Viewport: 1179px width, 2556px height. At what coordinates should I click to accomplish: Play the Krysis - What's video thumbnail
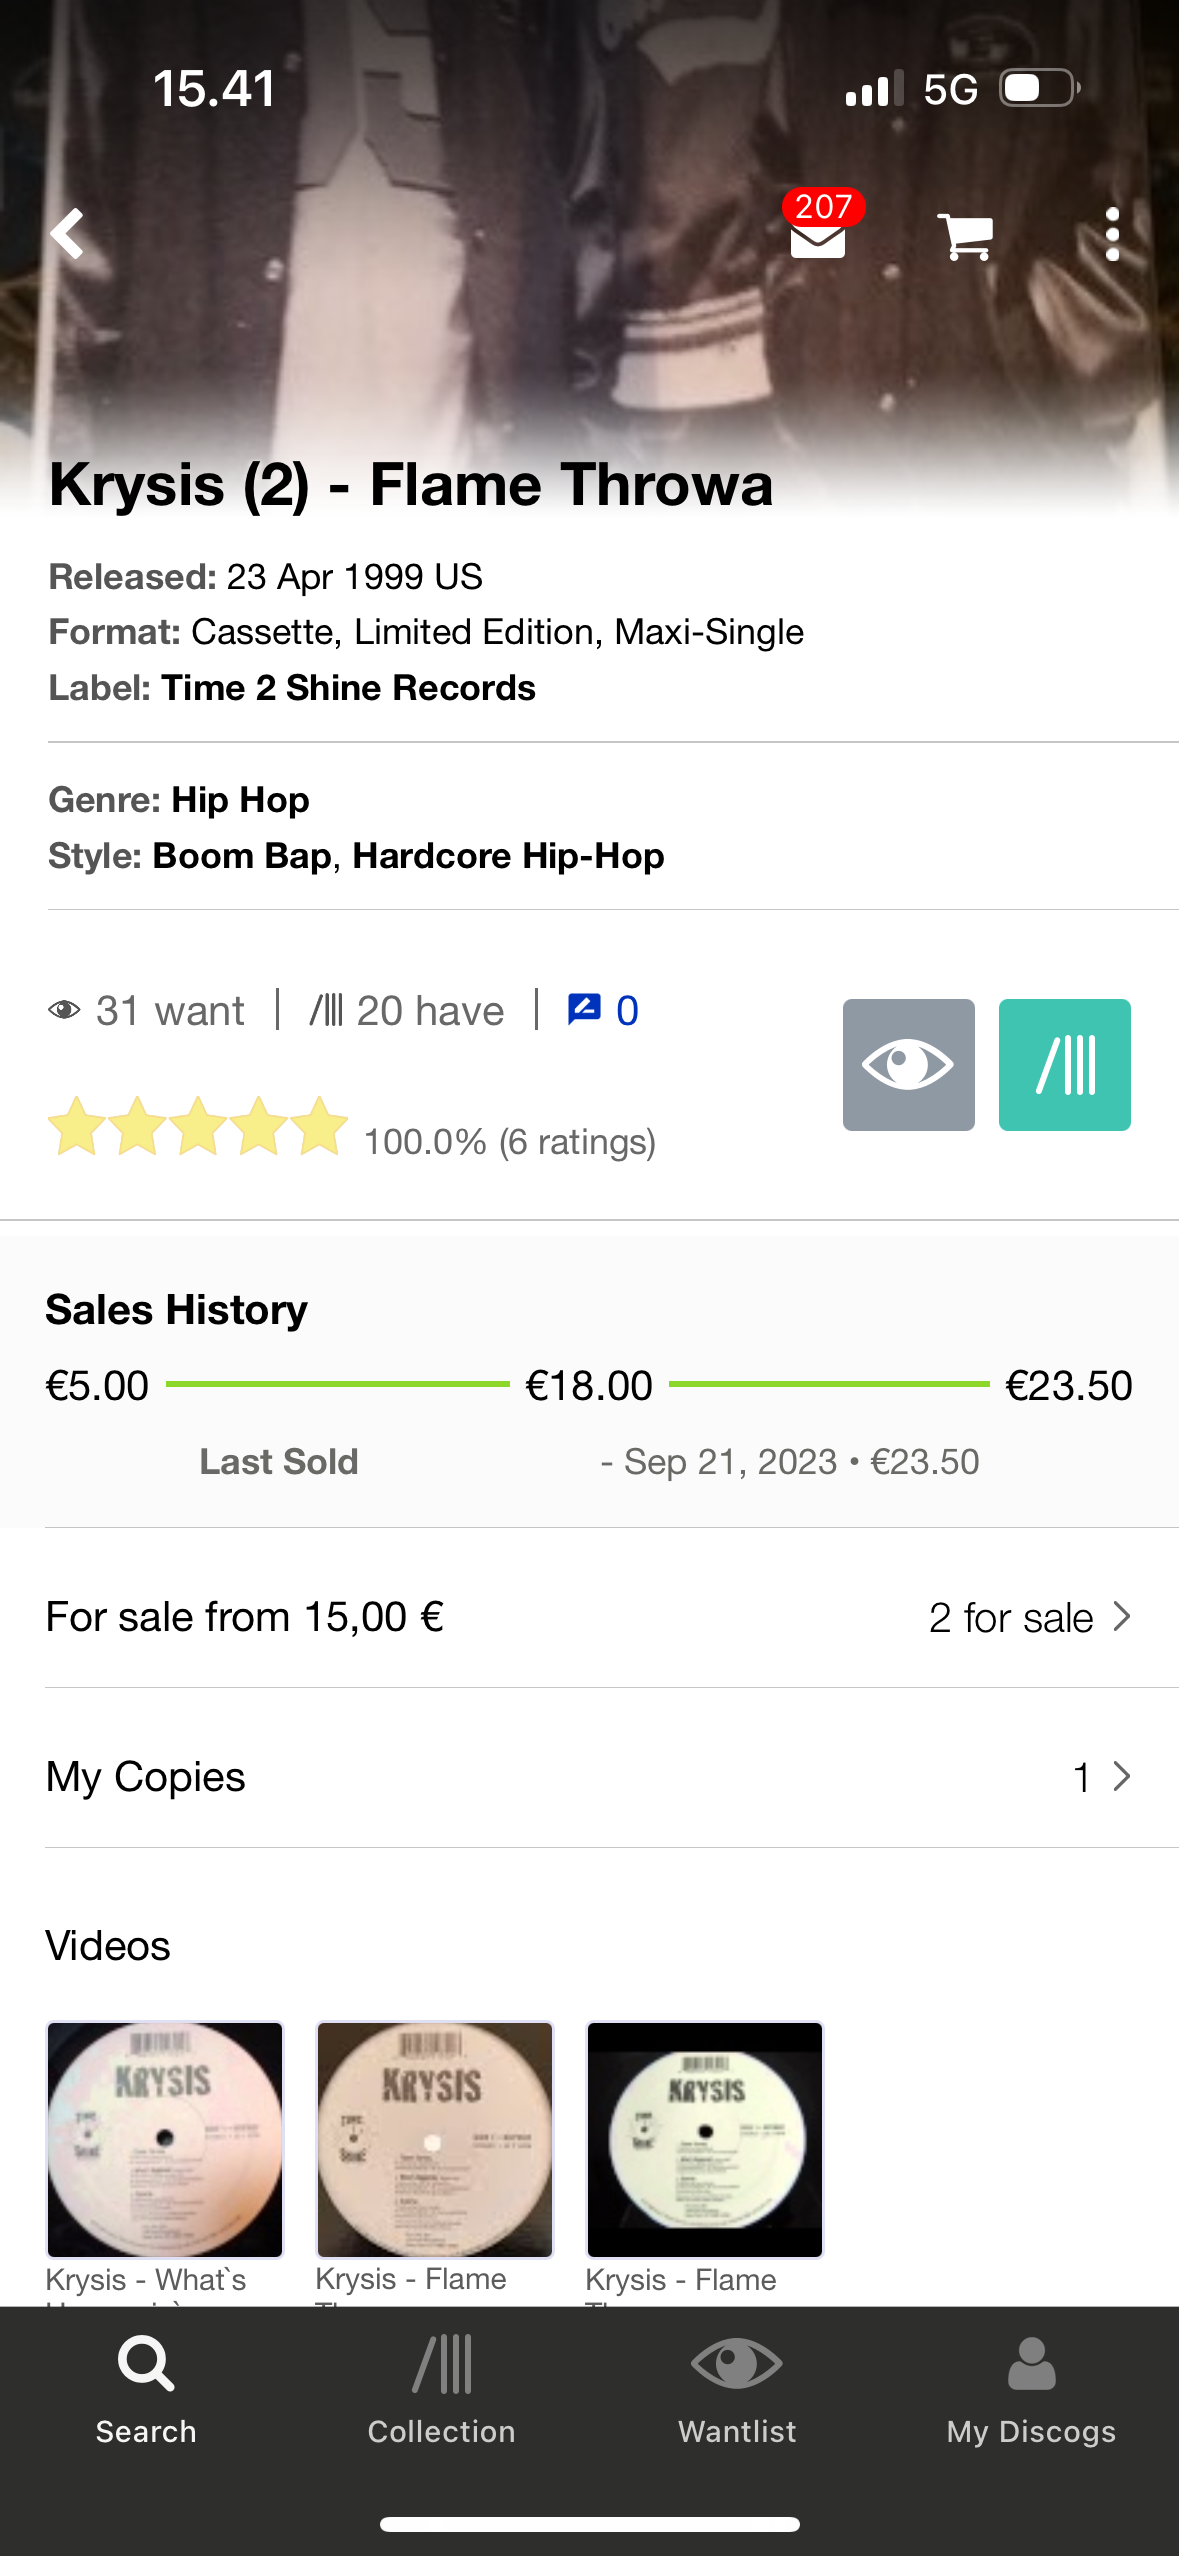point(165,2139)
